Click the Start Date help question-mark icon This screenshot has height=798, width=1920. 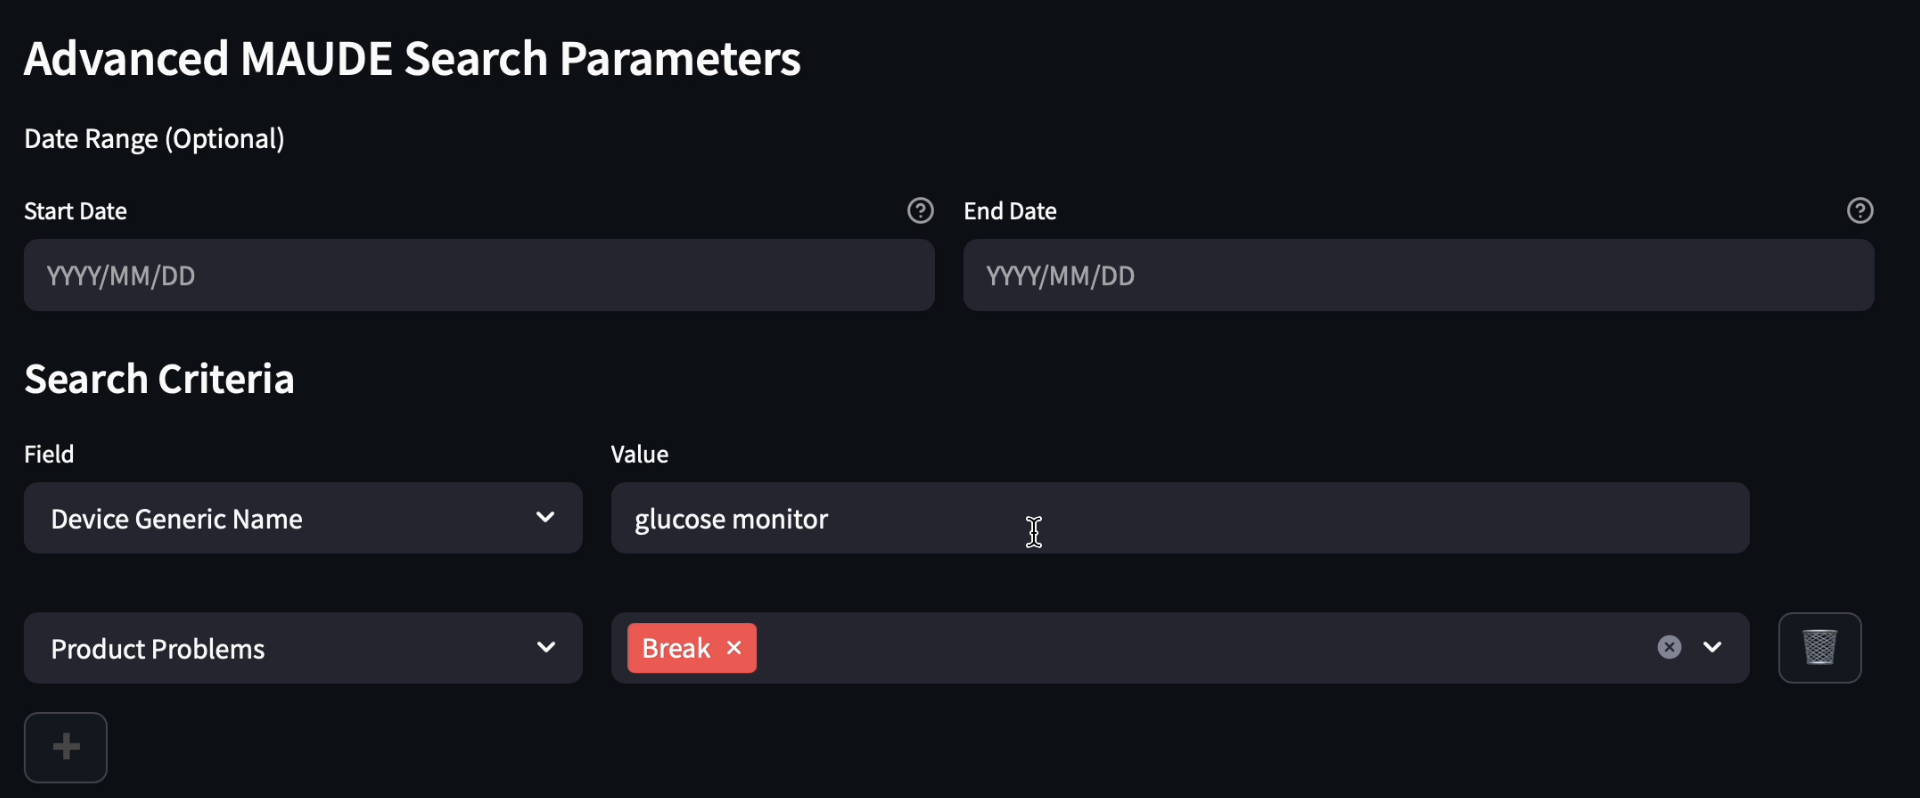920,211
